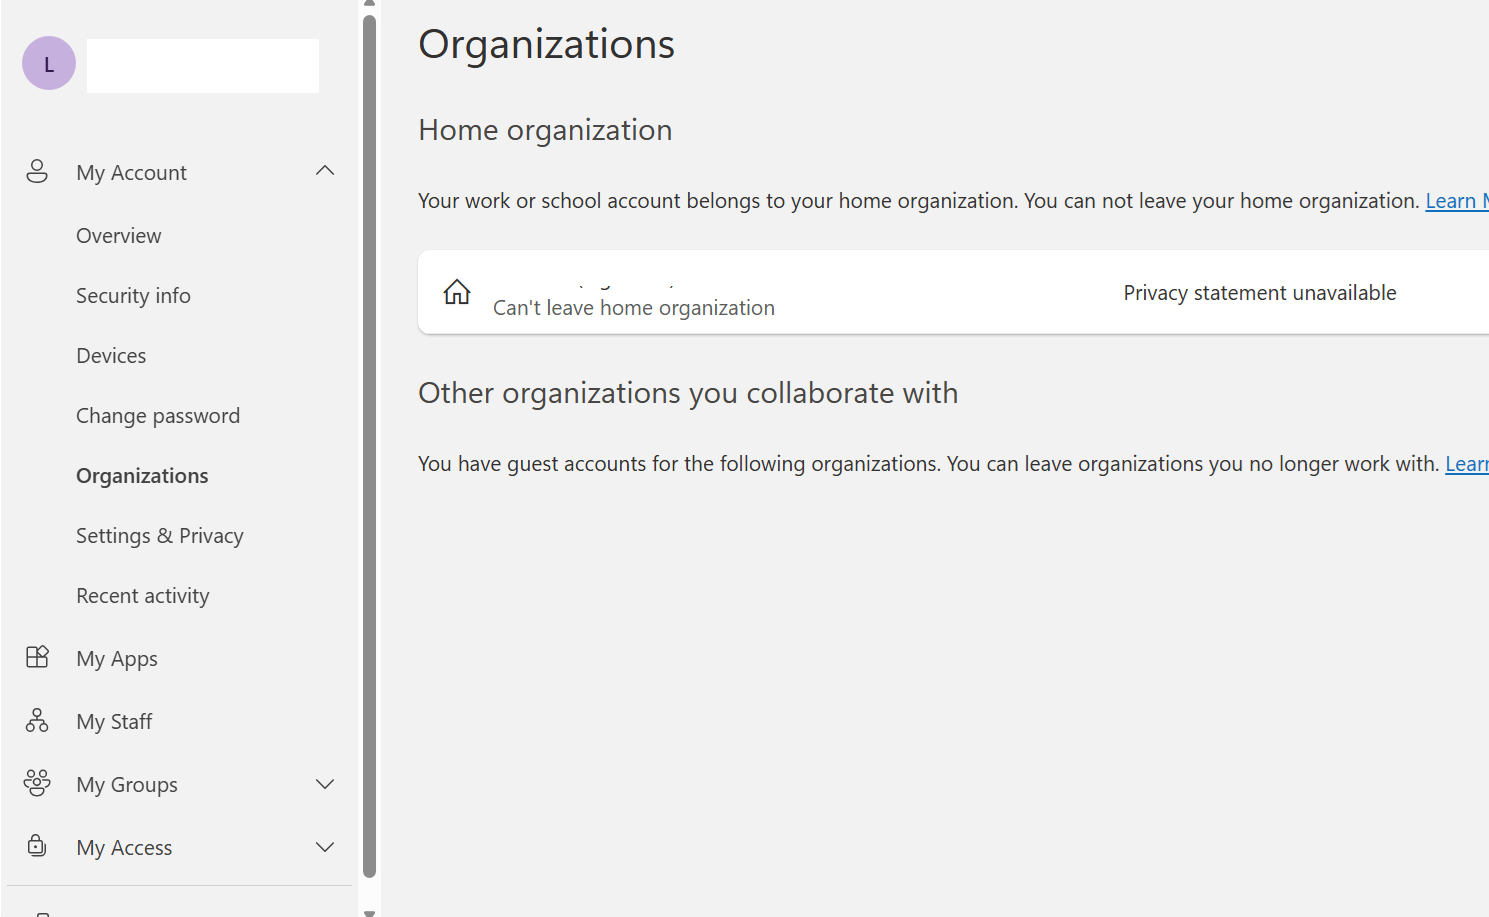Click the My Staff hierarchy icon
1489x917 pixels.
(37, 721)
